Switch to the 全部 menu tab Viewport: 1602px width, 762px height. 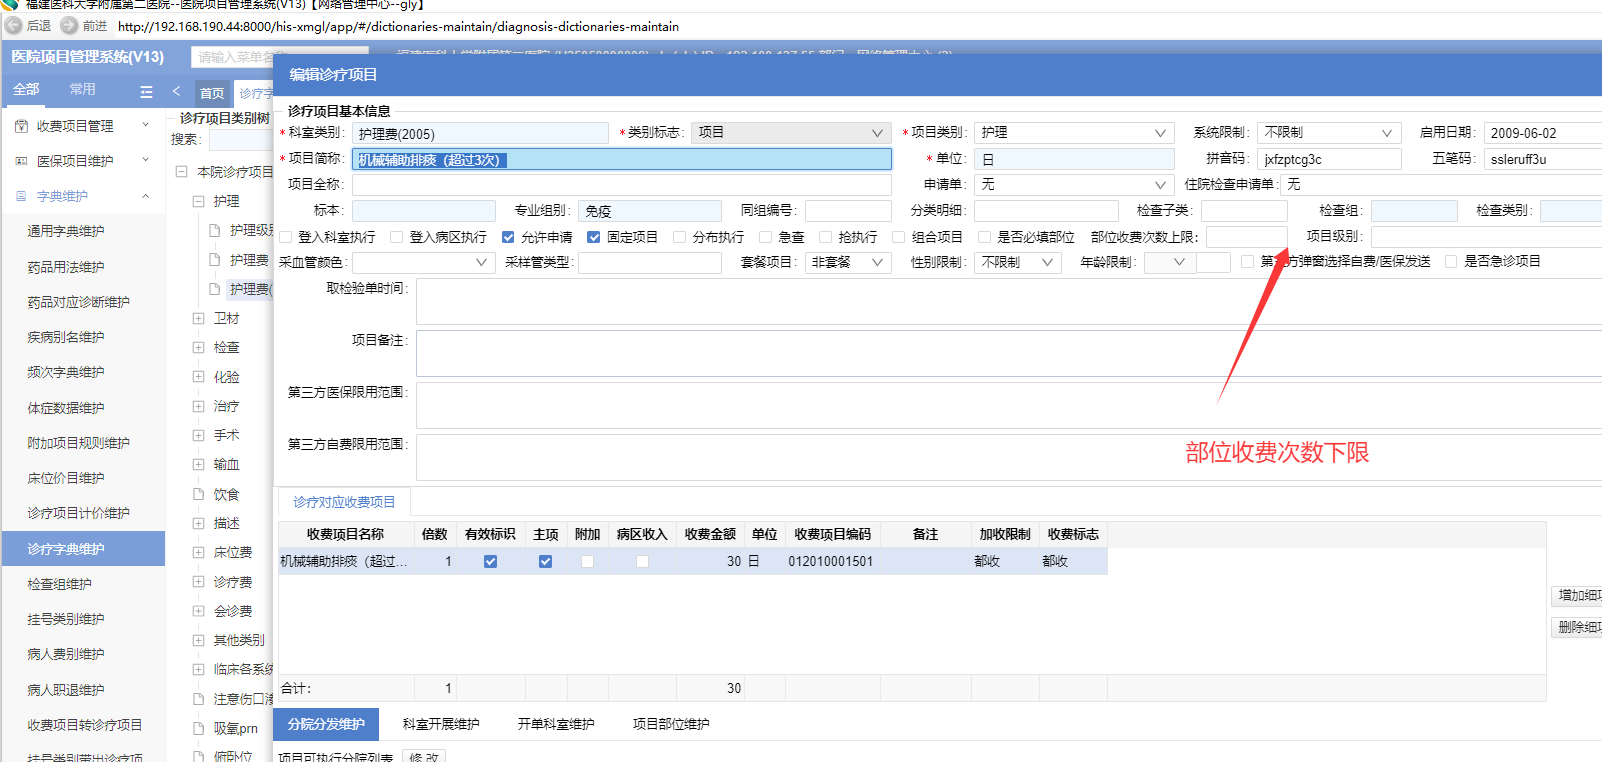click(x=26, y=89)
